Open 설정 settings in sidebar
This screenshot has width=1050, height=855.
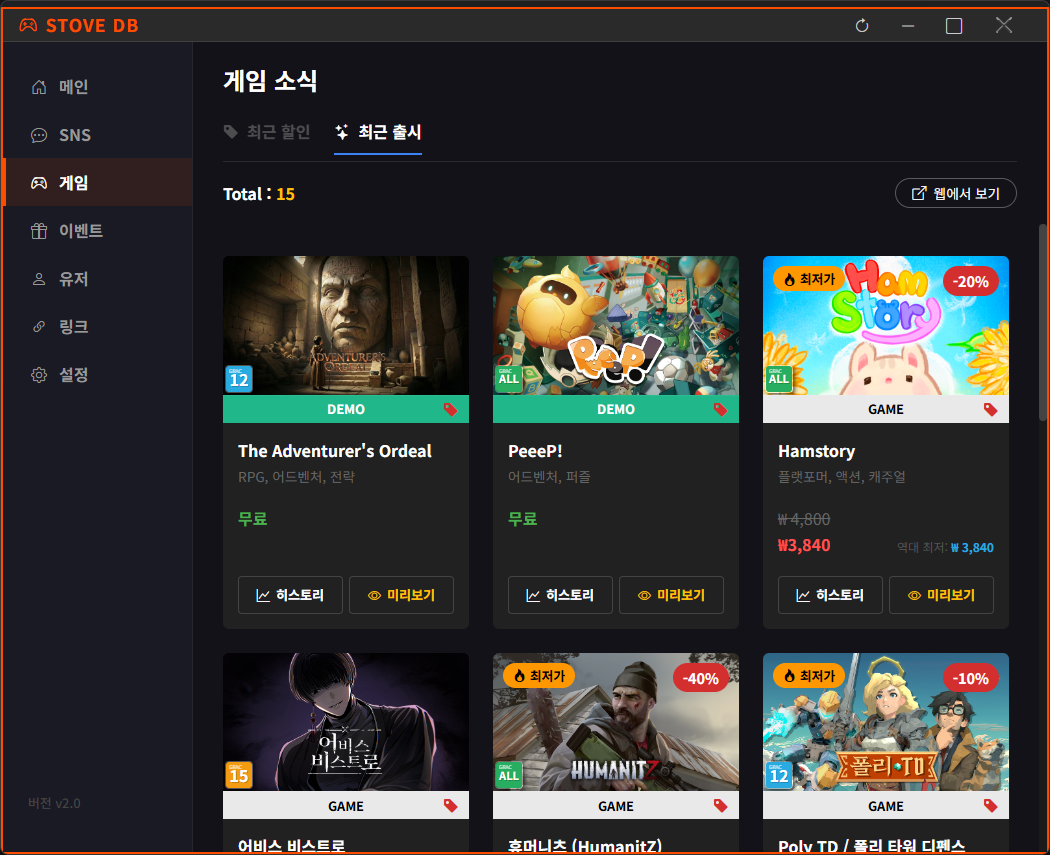coord(73,375)
